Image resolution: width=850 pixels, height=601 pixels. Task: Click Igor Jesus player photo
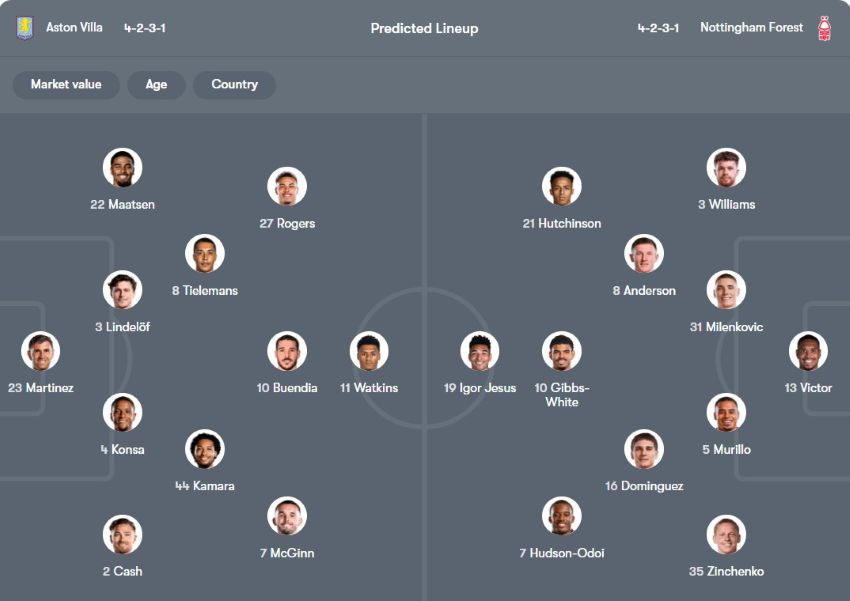click(x=480, y=352)
